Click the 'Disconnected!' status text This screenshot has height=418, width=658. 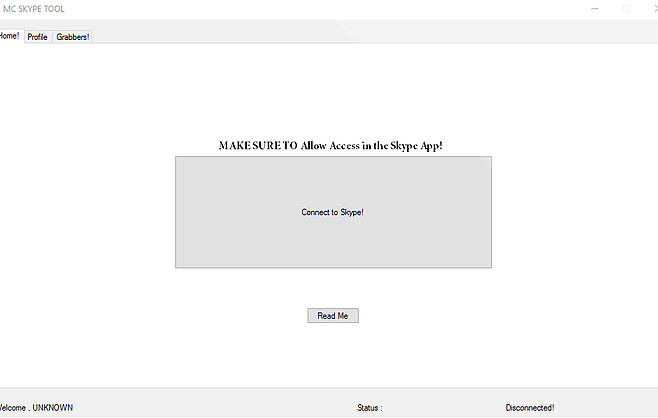530,408
